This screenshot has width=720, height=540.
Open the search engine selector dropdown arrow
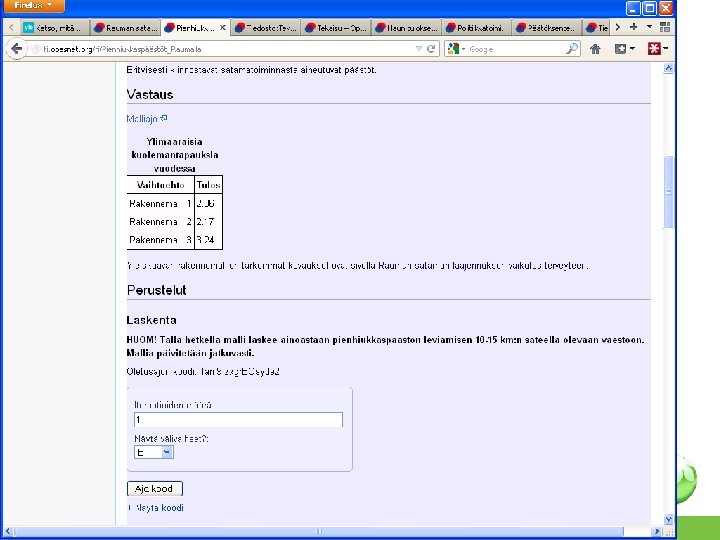click(x=463, y=49)
